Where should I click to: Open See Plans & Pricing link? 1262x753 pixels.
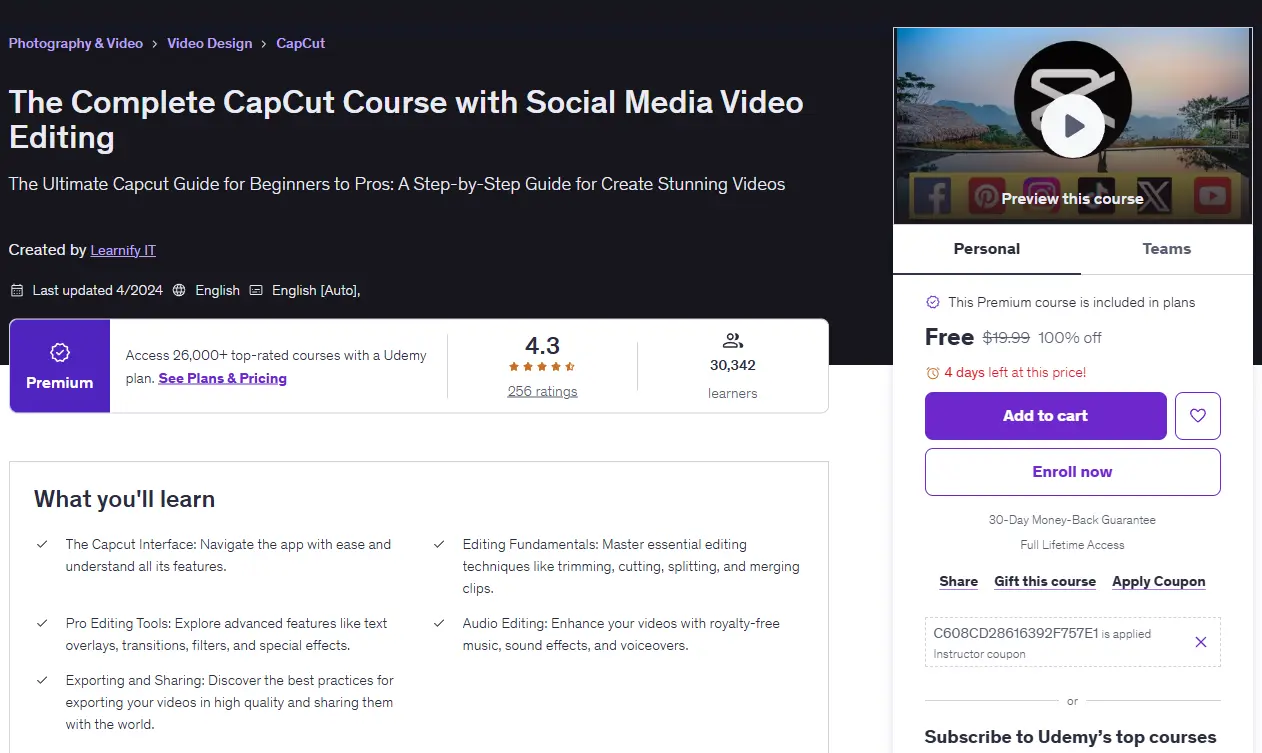(x=223, y=378)
